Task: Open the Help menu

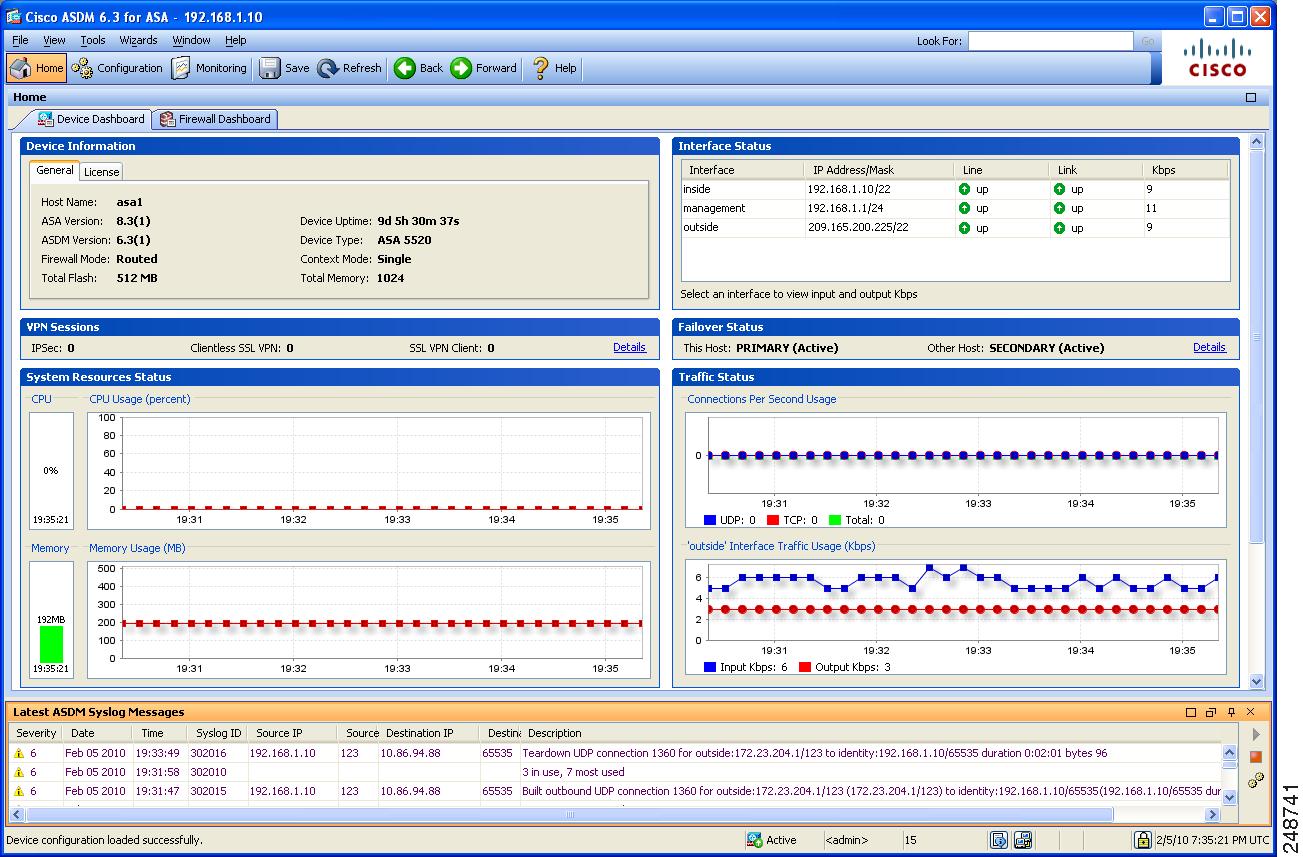Action: (x=235, y=40)
